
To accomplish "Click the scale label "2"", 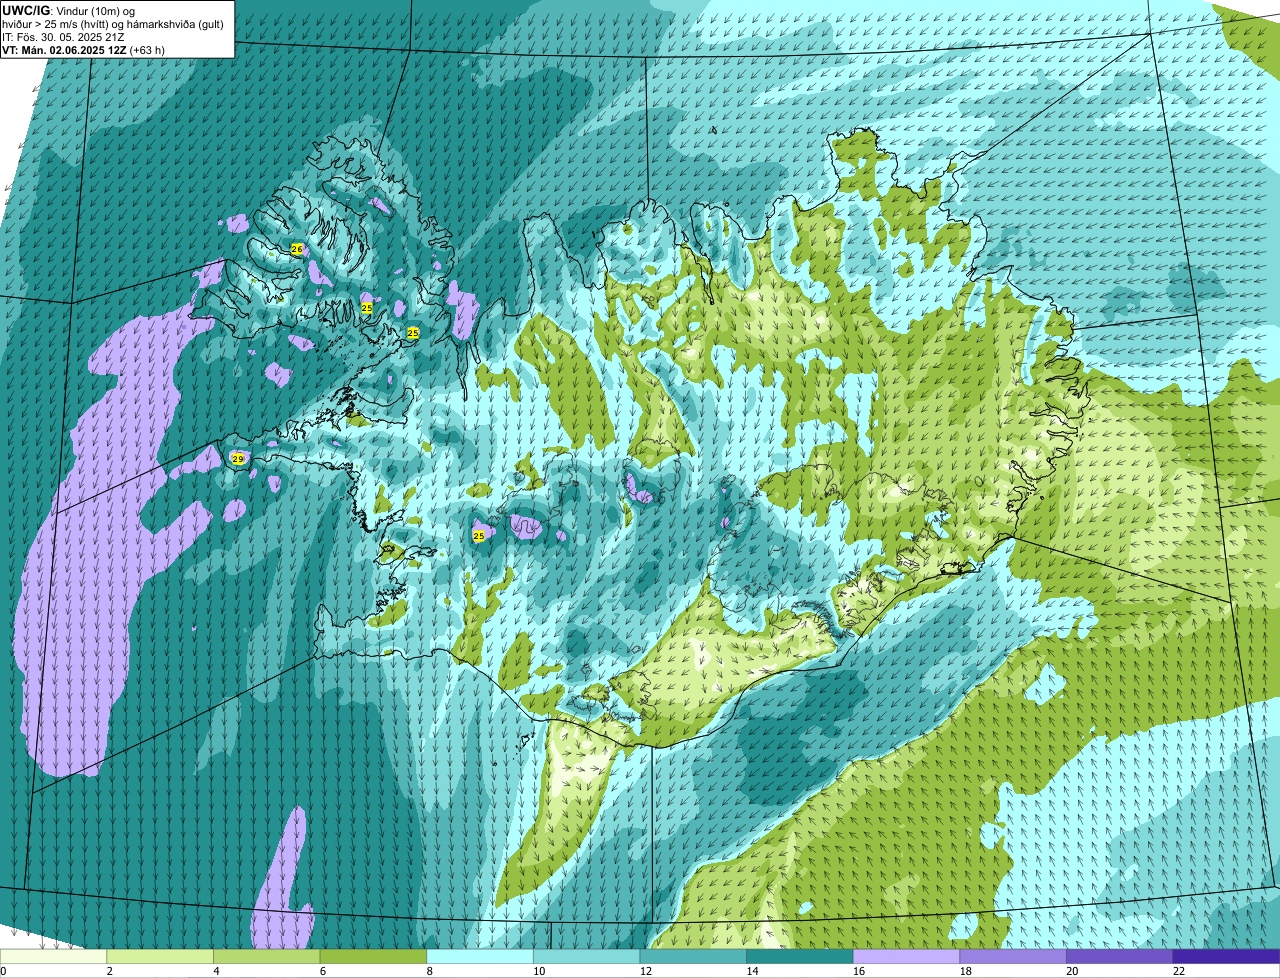I will pos(109,971).
